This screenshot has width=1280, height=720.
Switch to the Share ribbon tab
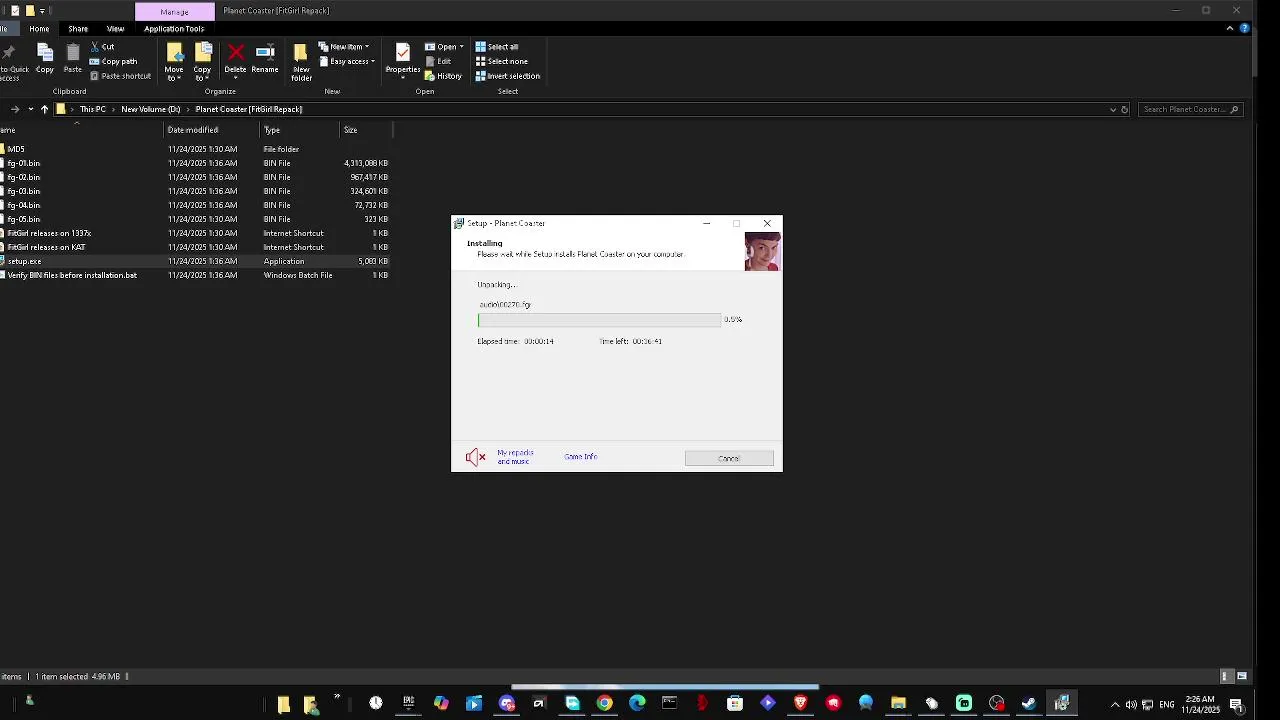(x=78, y=29)
